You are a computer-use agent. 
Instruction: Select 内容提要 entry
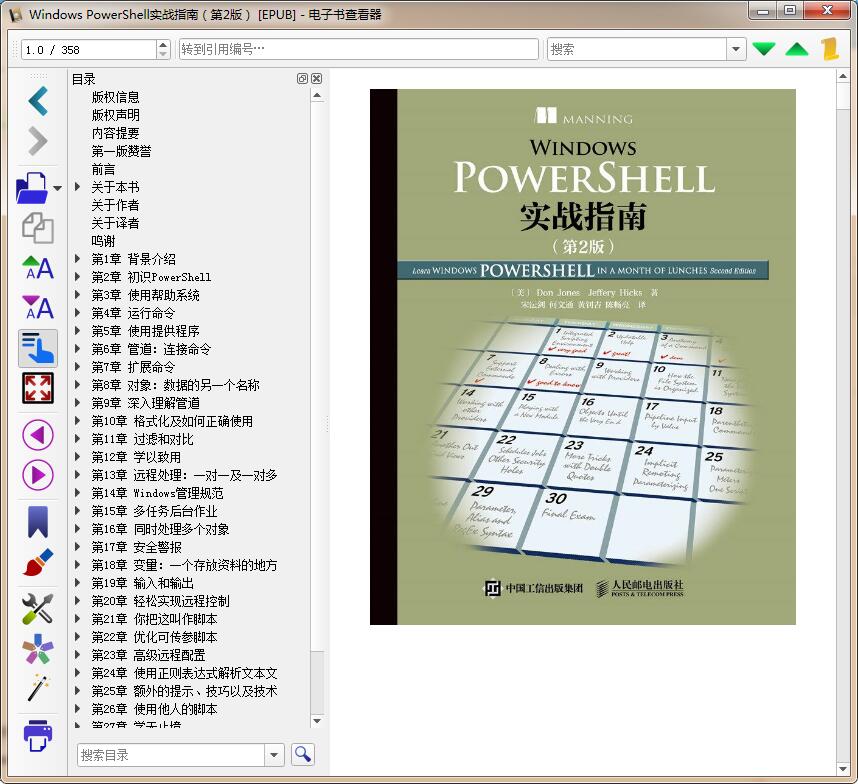pos(115,133)
